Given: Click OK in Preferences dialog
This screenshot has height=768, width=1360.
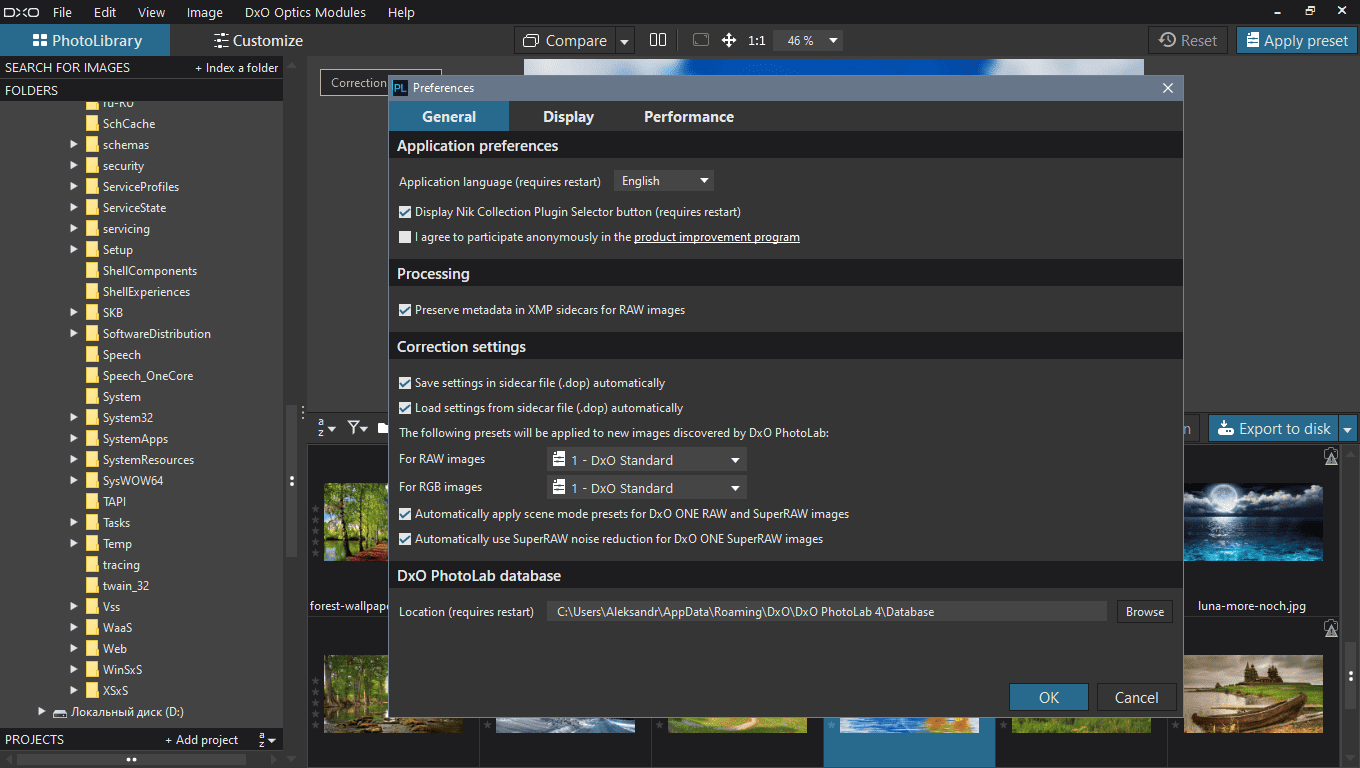Looking at the screenshot, I should pyautogui.click(x=1049, y=698).
